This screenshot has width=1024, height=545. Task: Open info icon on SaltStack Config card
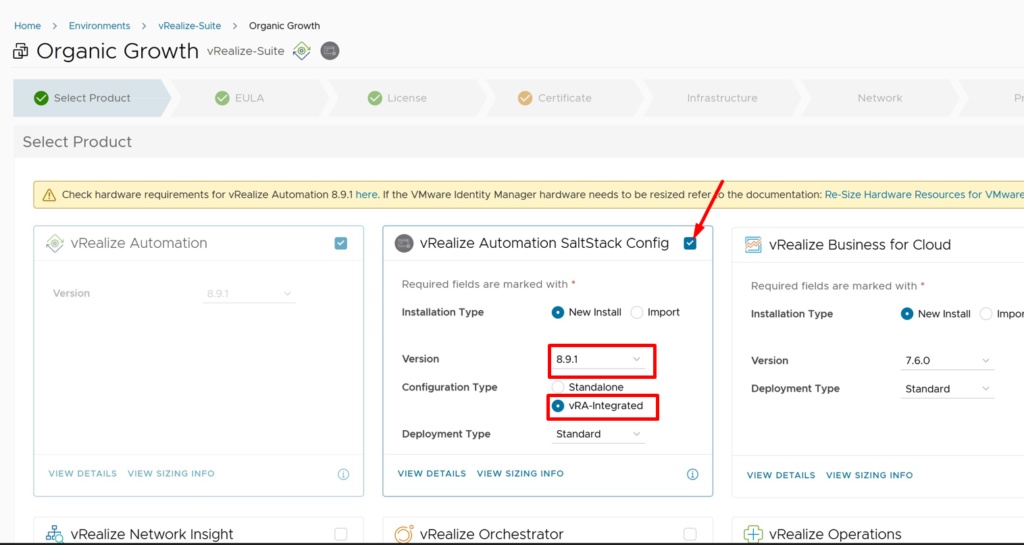693,475
